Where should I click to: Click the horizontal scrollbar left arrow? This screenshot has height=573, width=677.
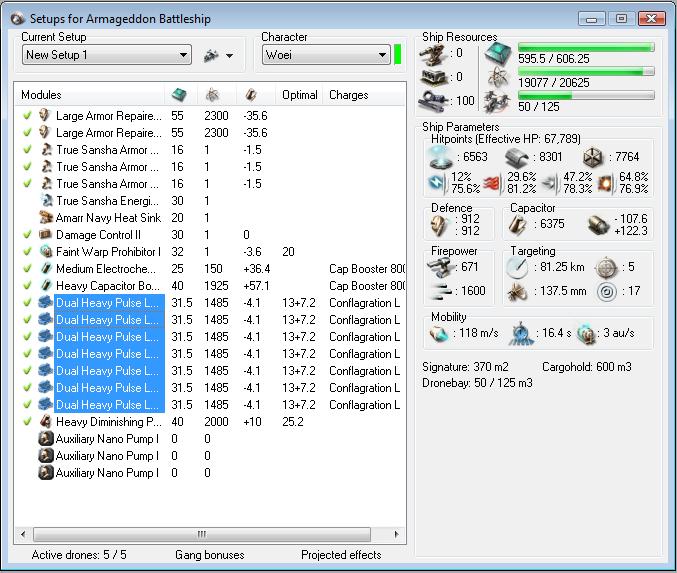tap(23, 534)
